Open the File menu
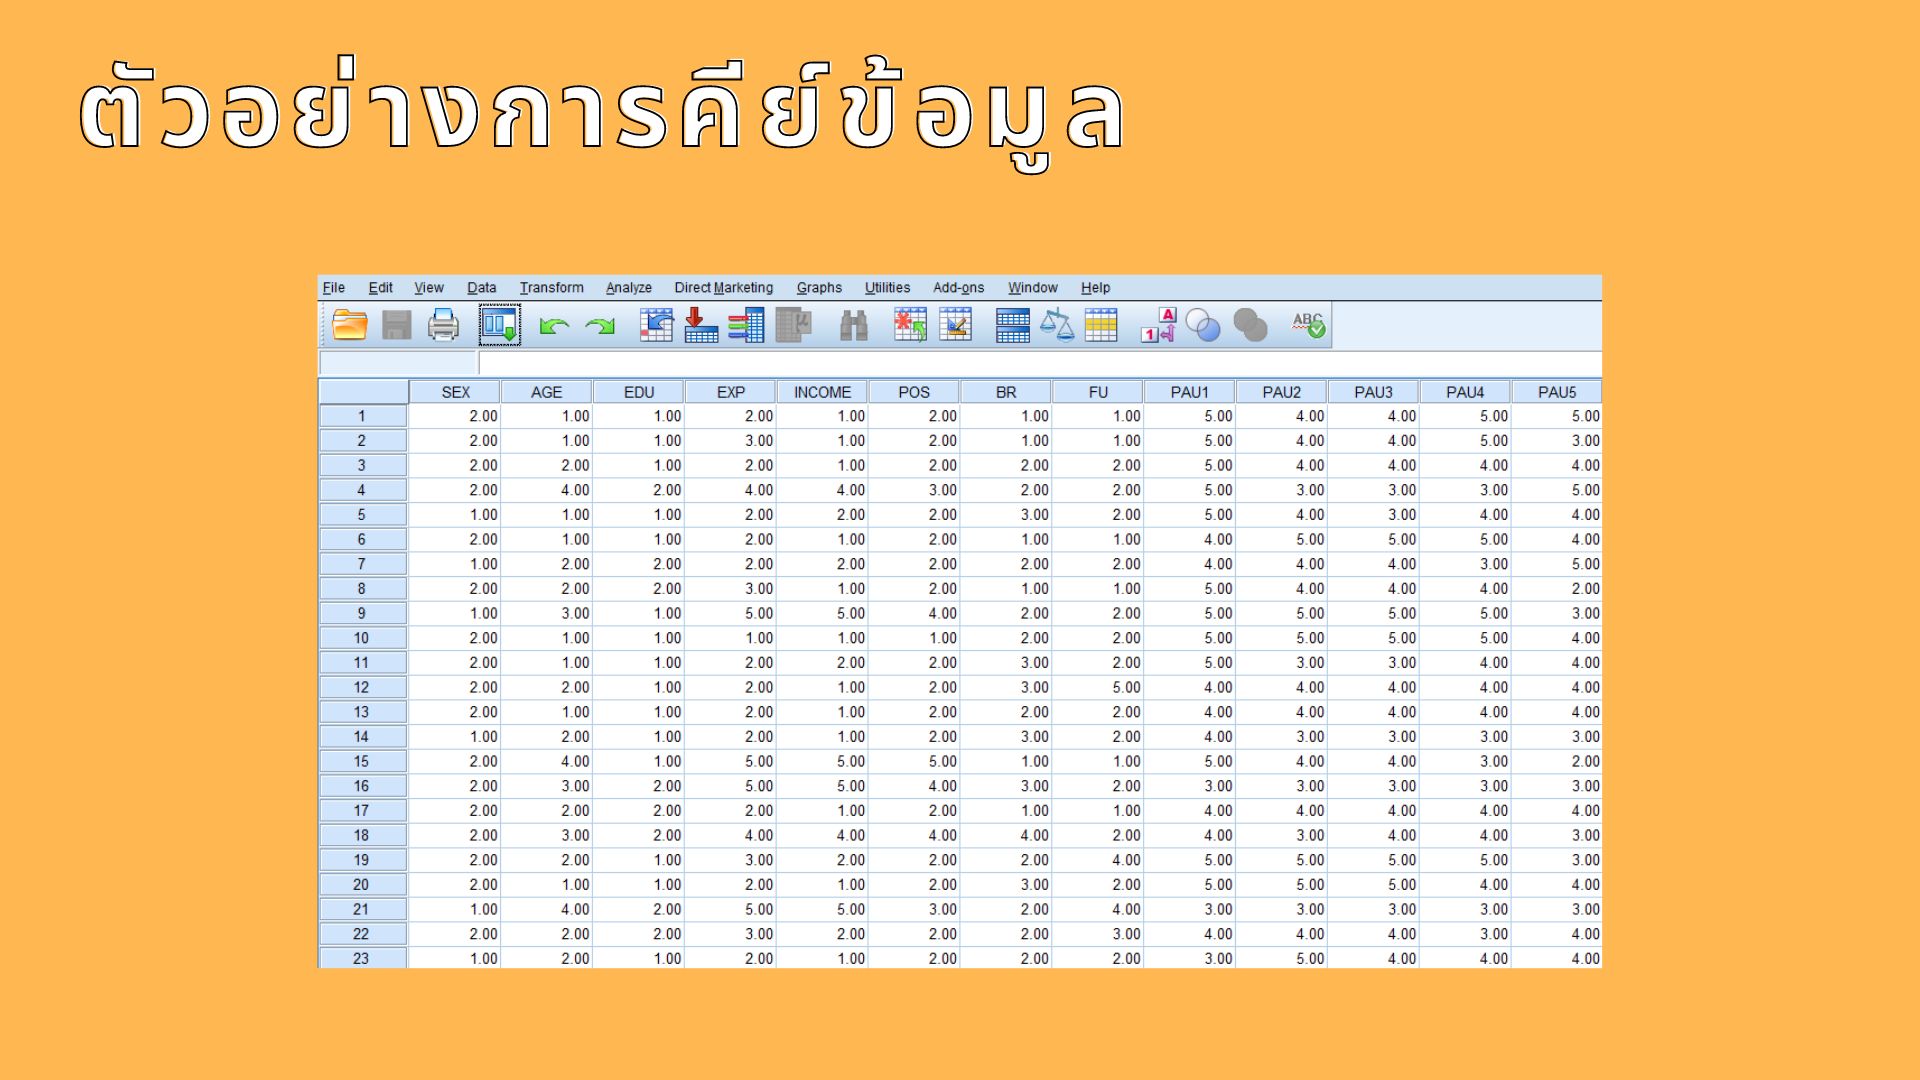Screen dimensions: 1920x1080 point(334,288)
